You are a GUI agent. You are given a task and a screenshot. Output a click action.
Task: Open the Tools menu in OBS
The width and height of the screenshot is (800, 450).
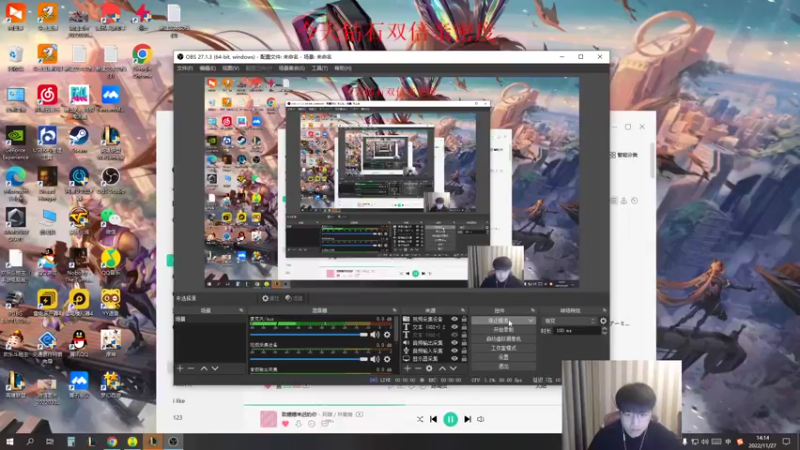coord(319,68)
